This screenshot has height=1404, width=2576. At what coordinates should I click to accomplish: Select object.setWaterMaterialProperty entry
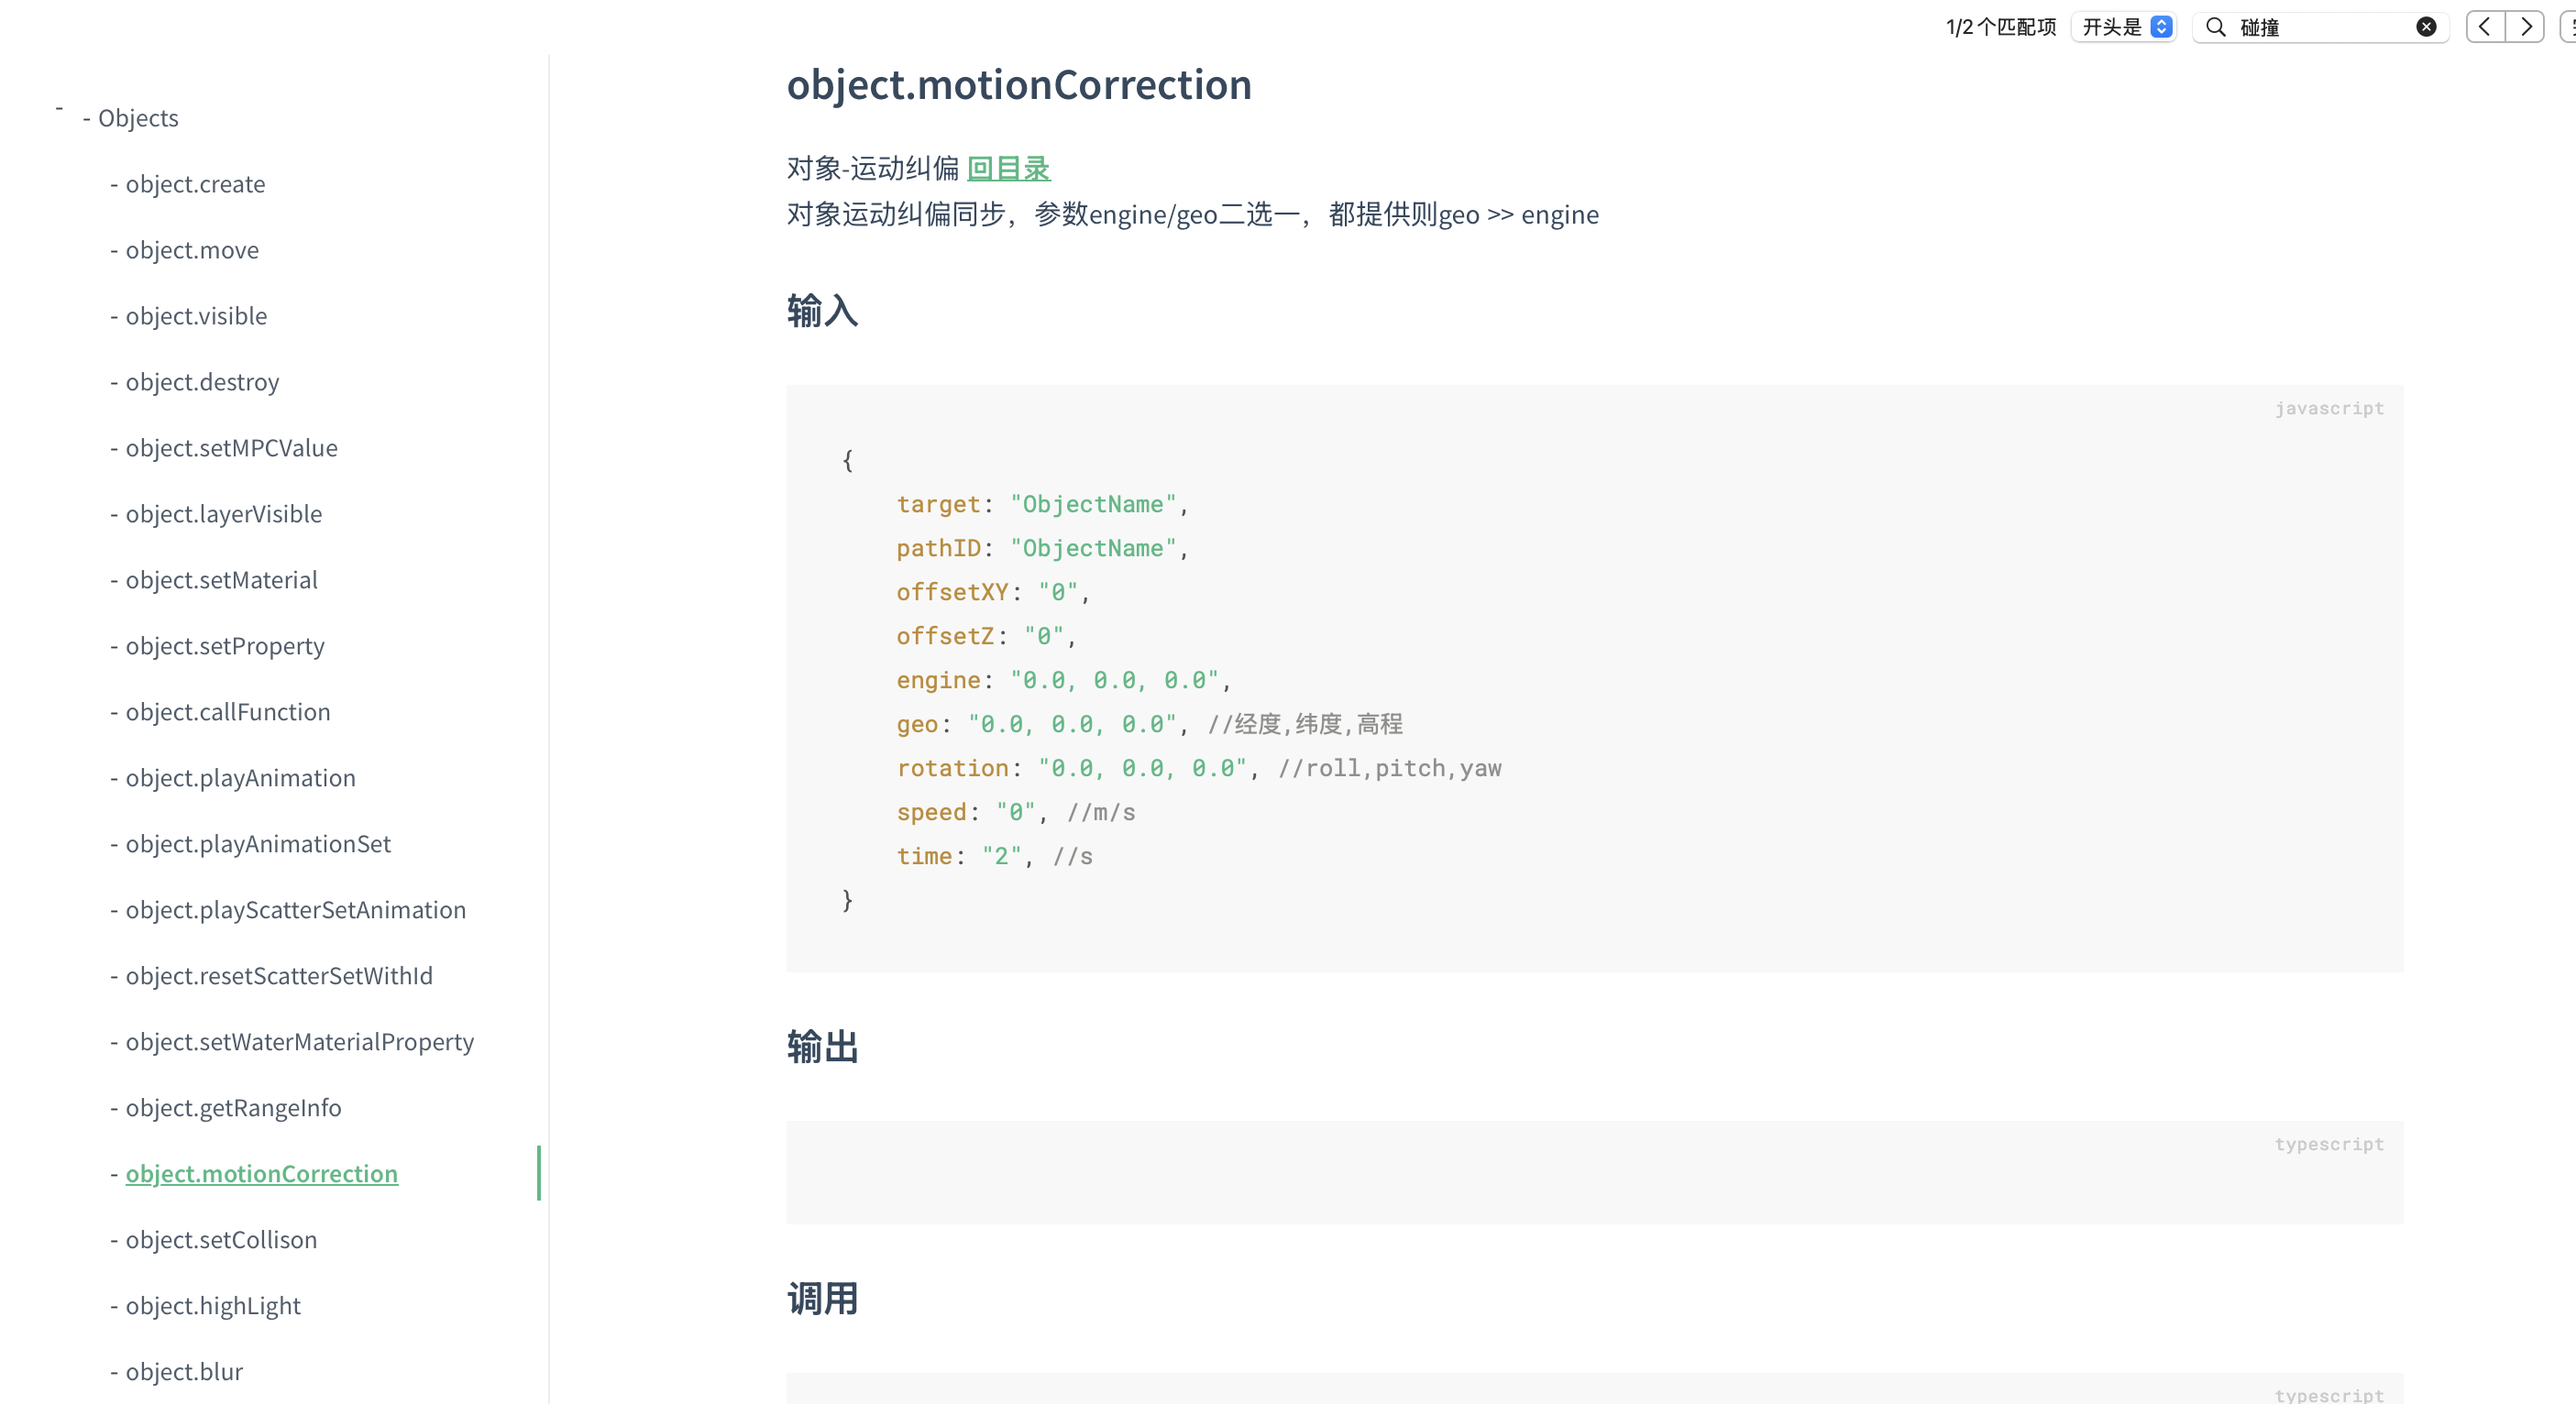(x=300, y=1042)
